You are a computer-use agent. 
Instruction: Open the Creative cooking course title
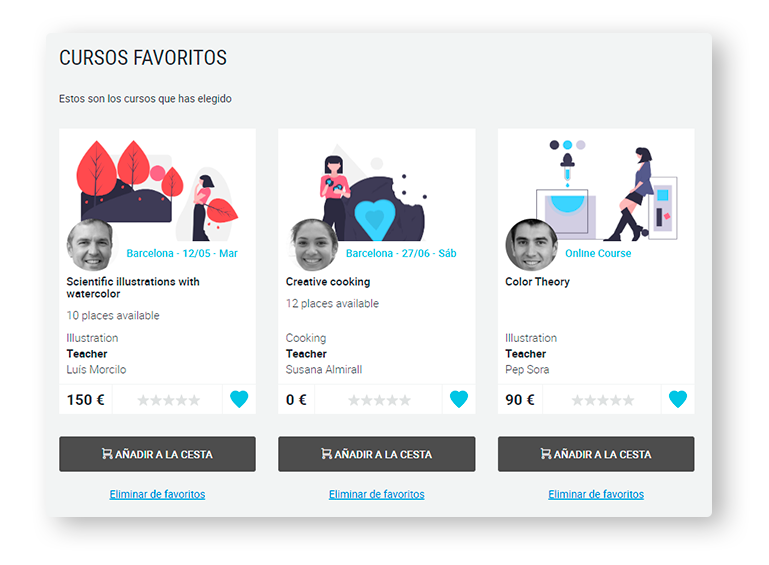328,282
